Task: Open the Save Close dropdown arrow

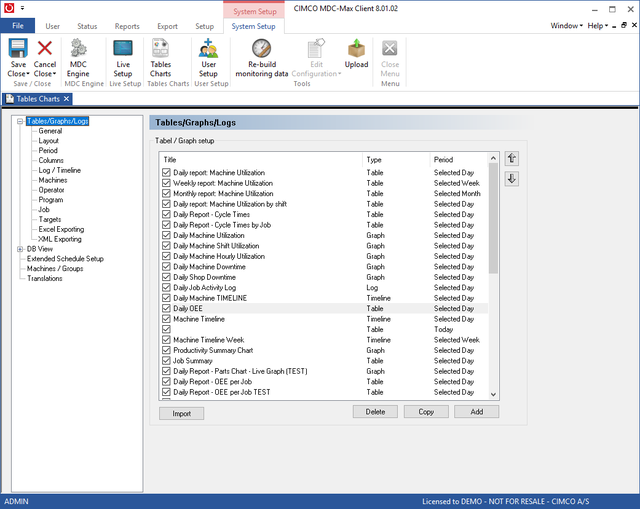Action: point(28,74)
